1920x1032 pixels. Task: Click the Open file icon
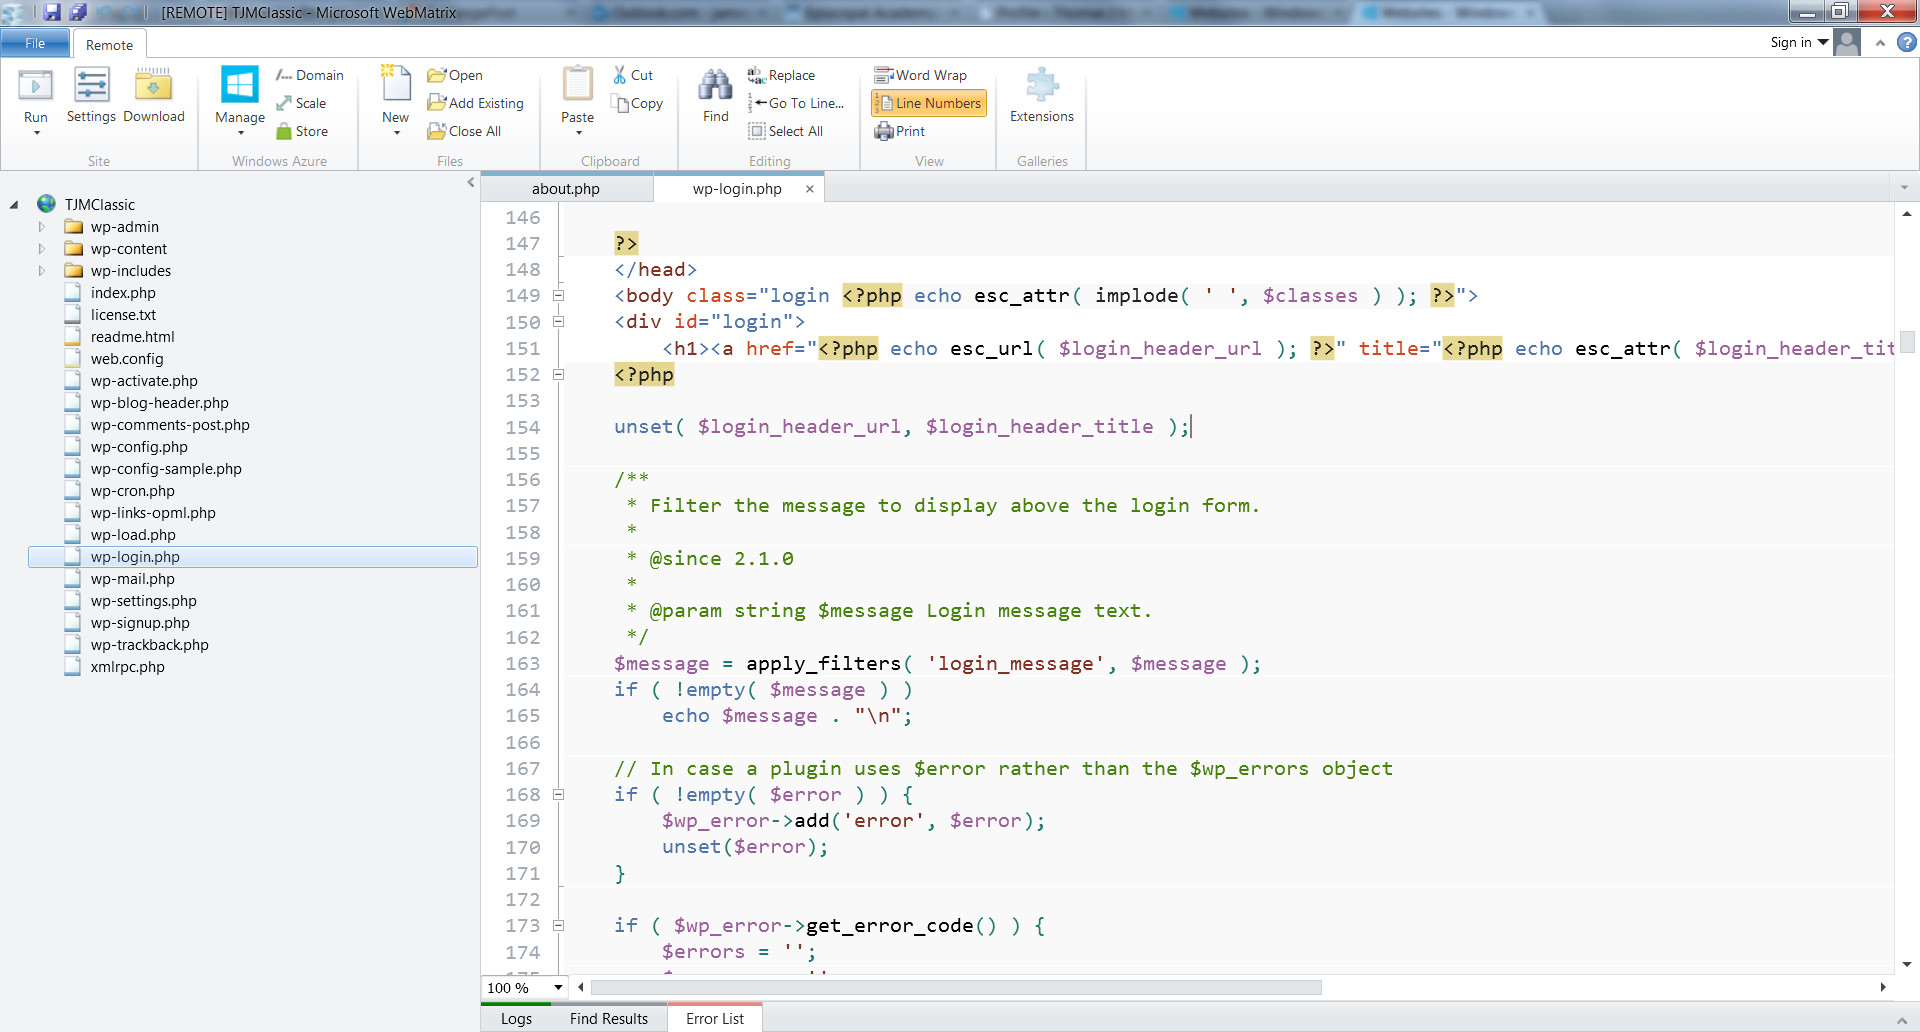click(x=436, y=75)
